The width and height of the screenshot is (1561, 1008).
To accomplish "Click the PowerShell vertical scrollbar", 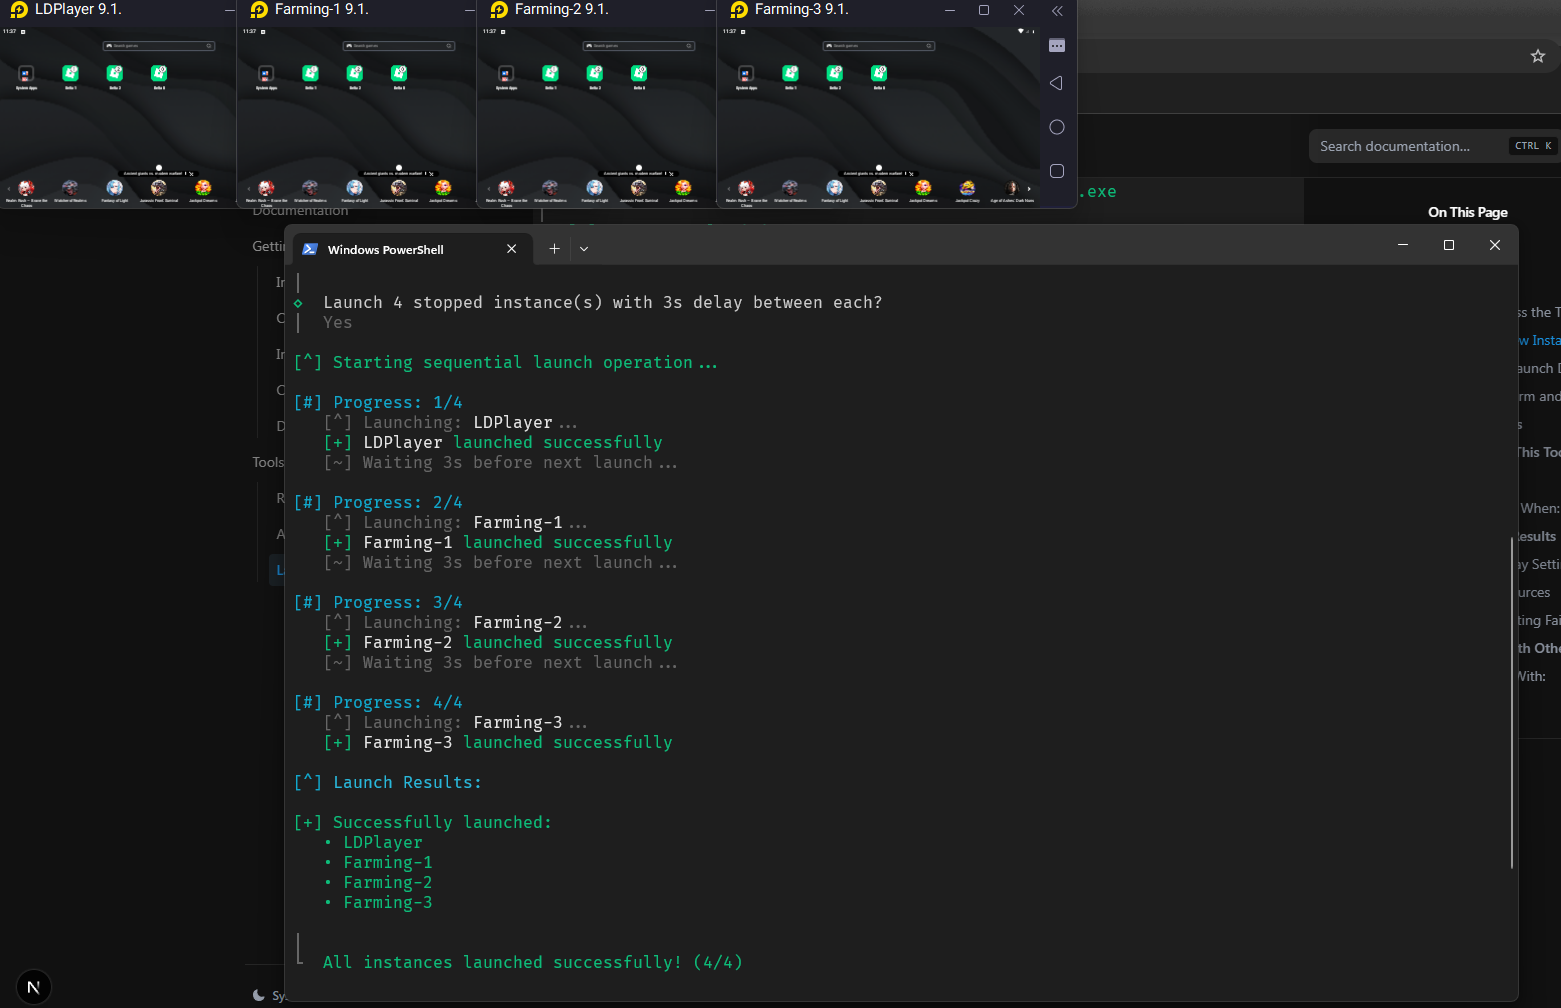I will point(1511,700).
